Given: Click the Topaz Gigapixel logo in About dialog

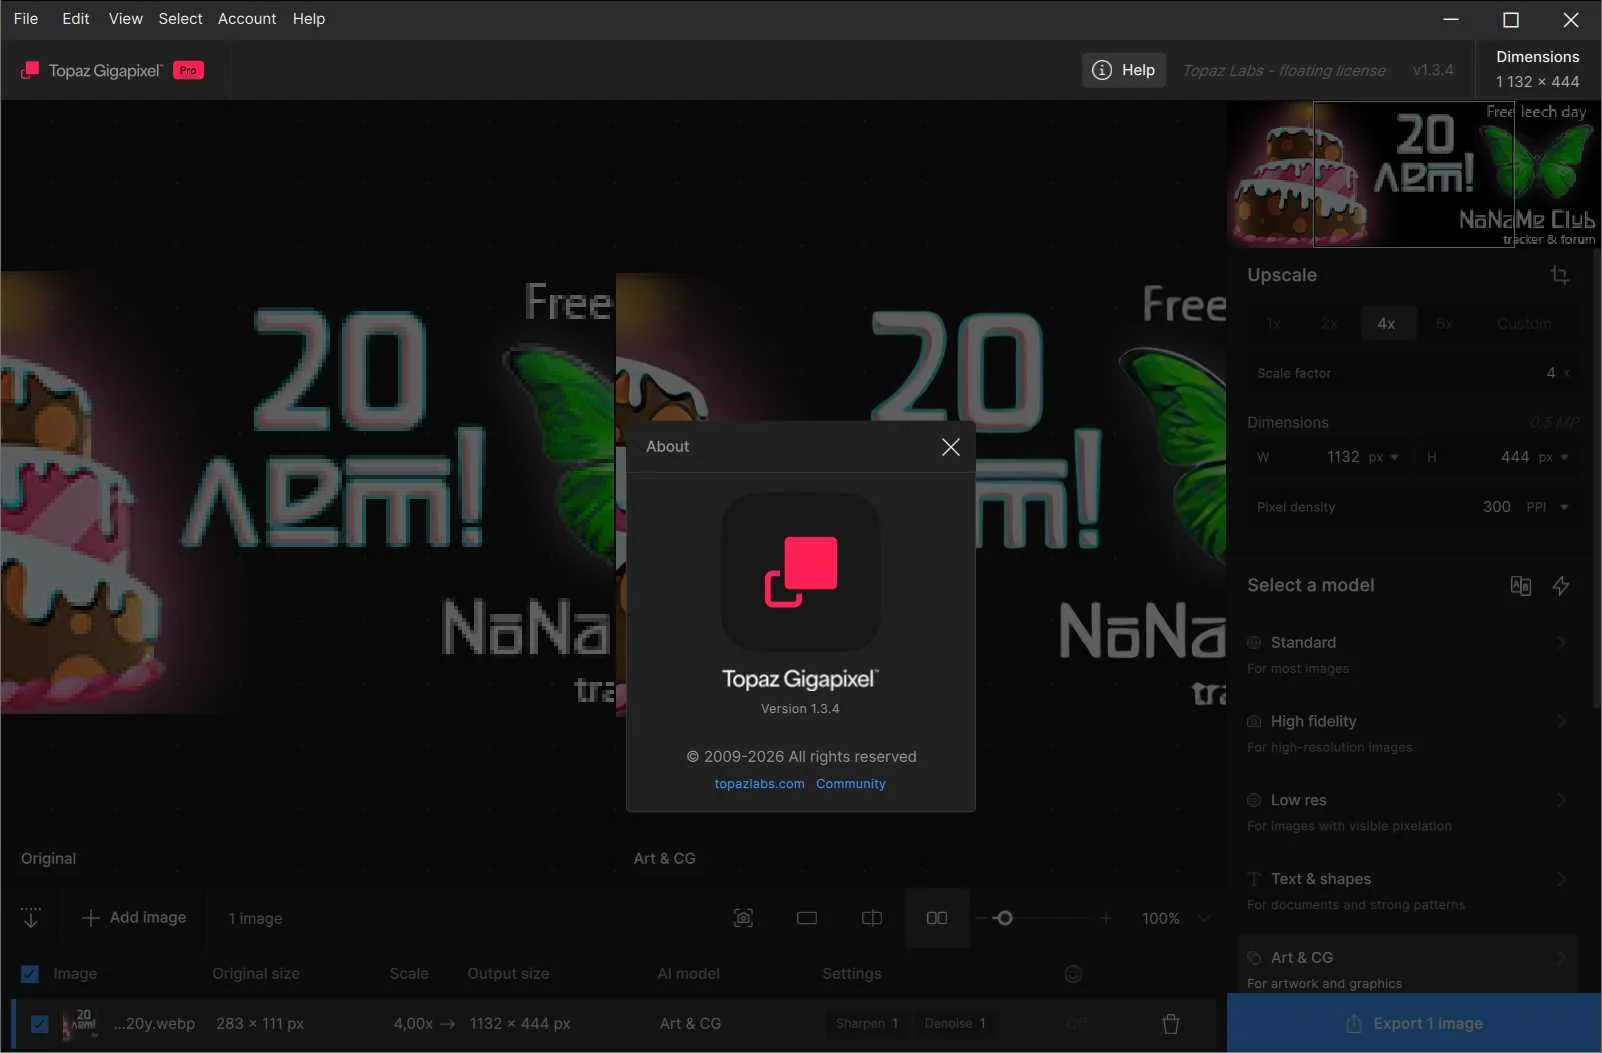Looking at the screenshot, I should 801,572.
